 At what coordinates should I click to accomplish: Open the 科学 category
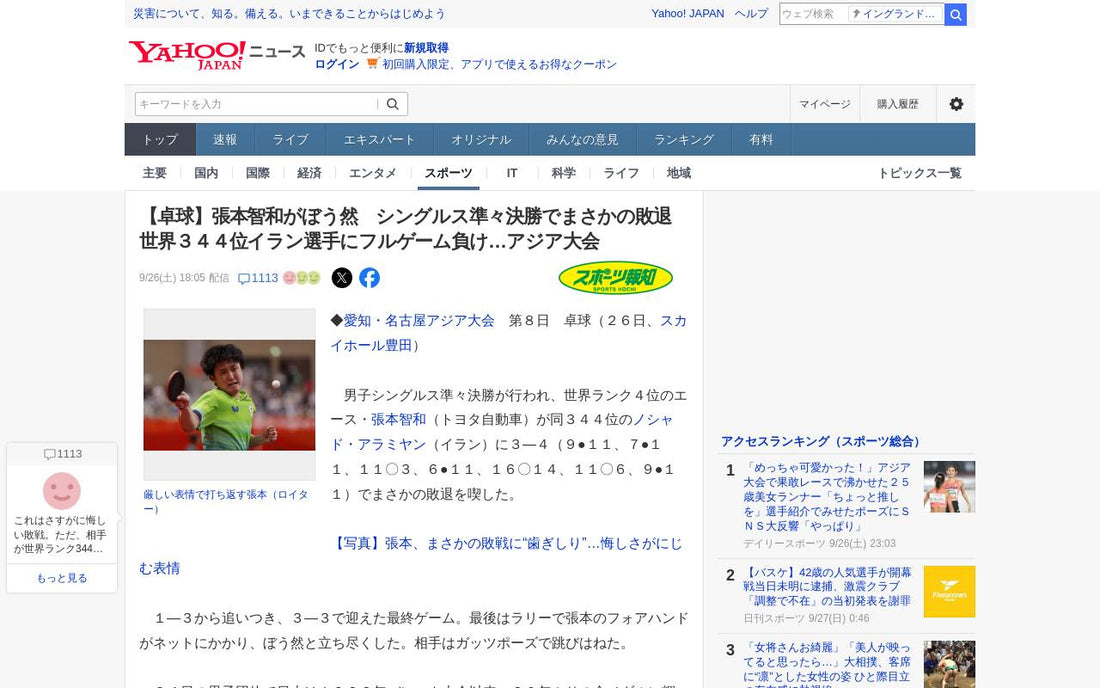tap(563, 173)
